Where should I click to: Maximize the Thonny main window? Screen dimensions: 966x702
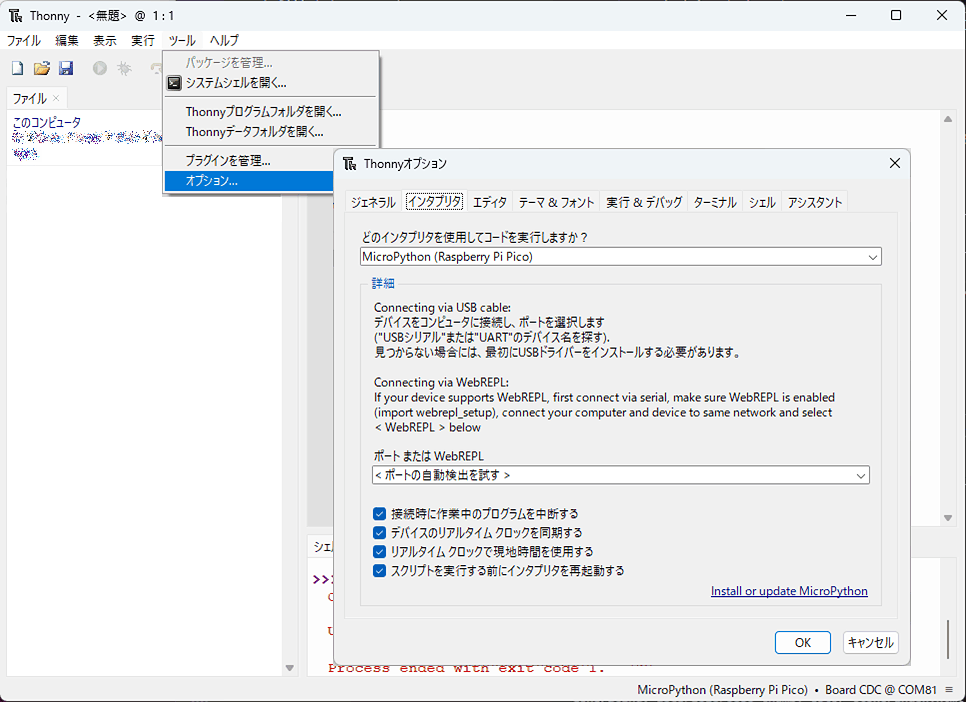(x=896, y=15)
